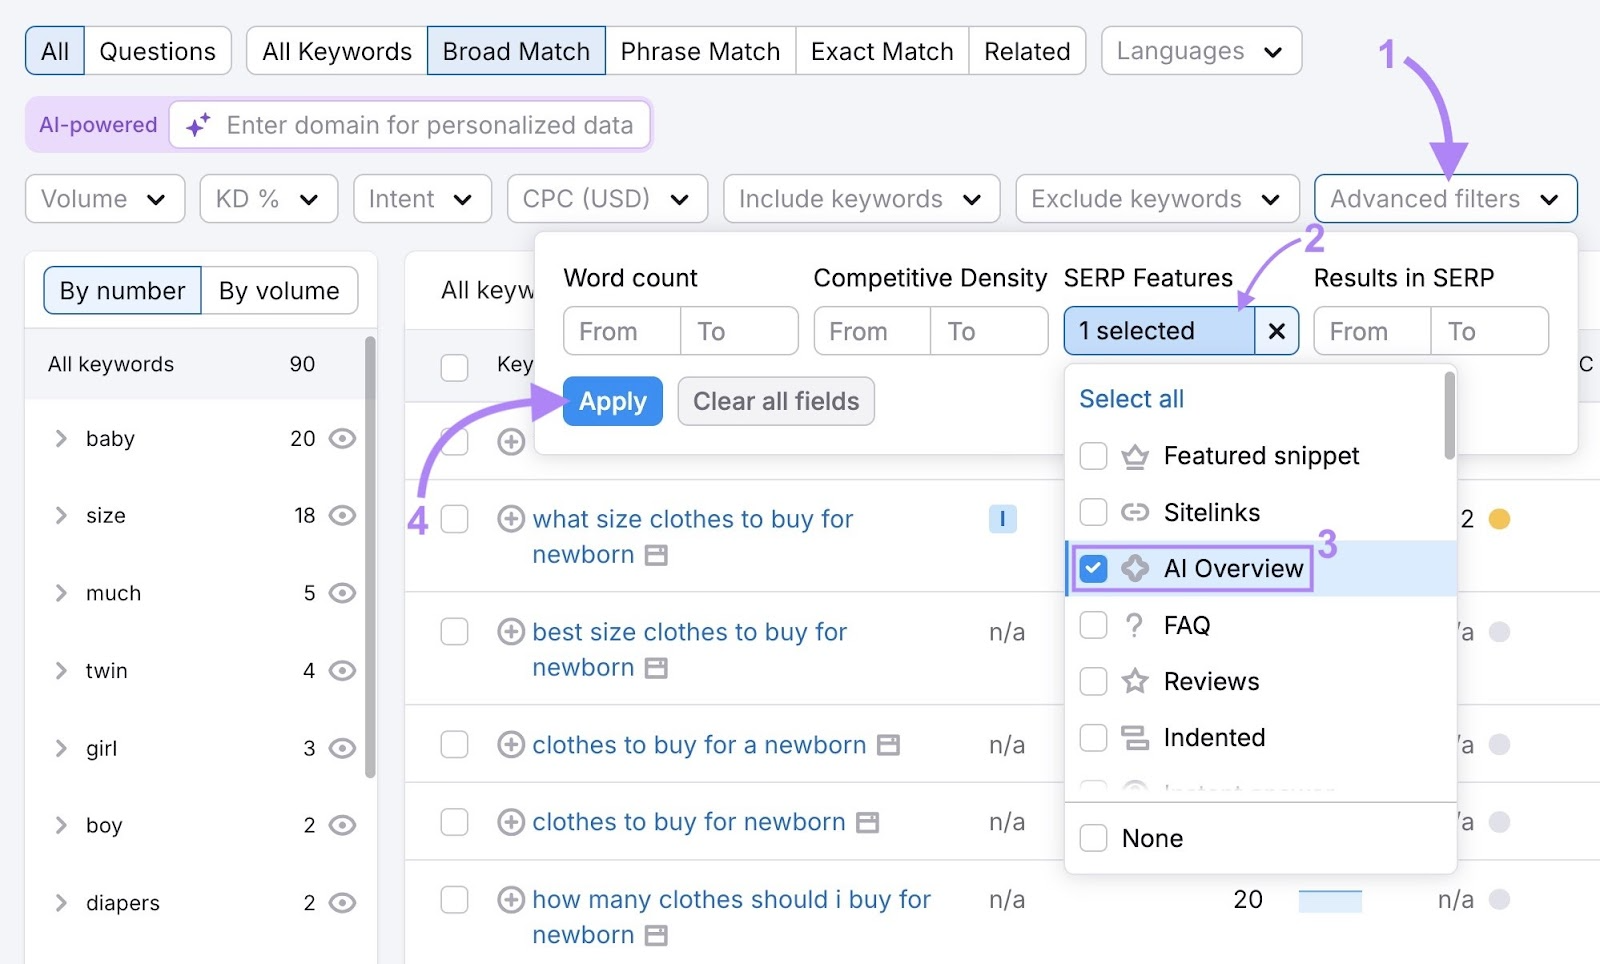Enable the FAQ checkbox
Screen dimensions: 1600x964
1093,624
